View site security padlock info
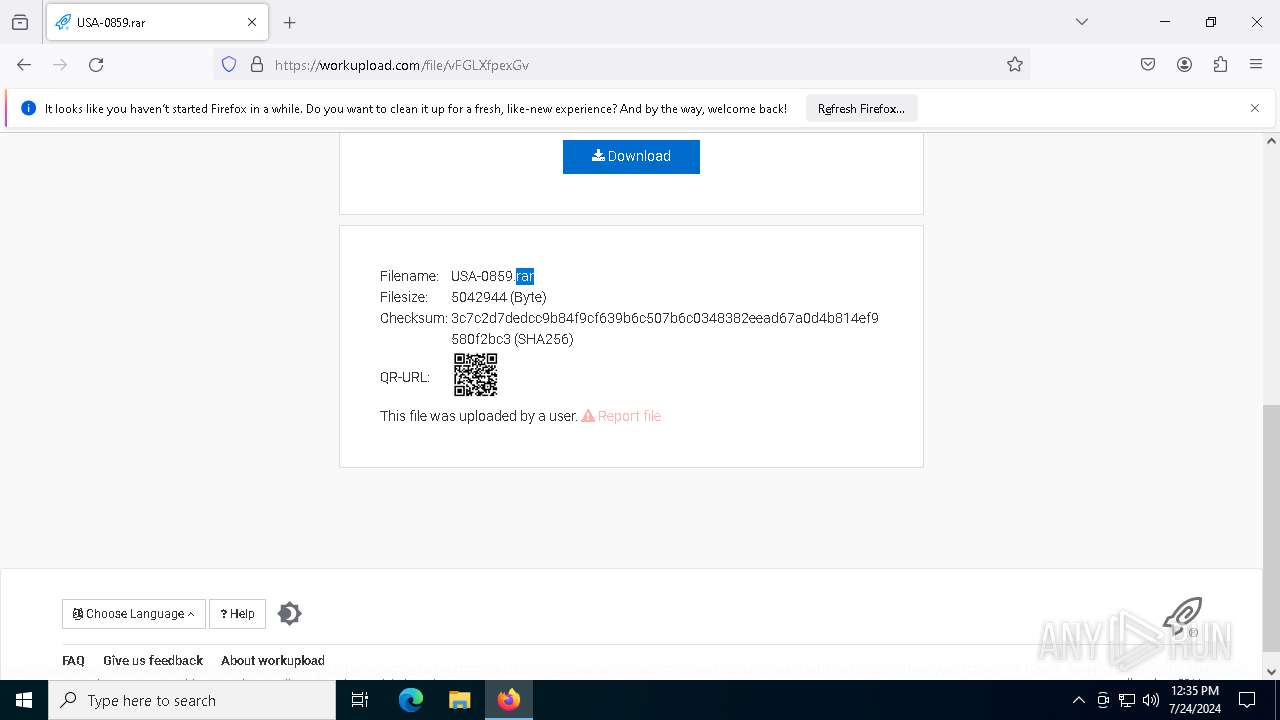Image resolution: width=1280 pixels, height=720 pixels. click(257, 65)
